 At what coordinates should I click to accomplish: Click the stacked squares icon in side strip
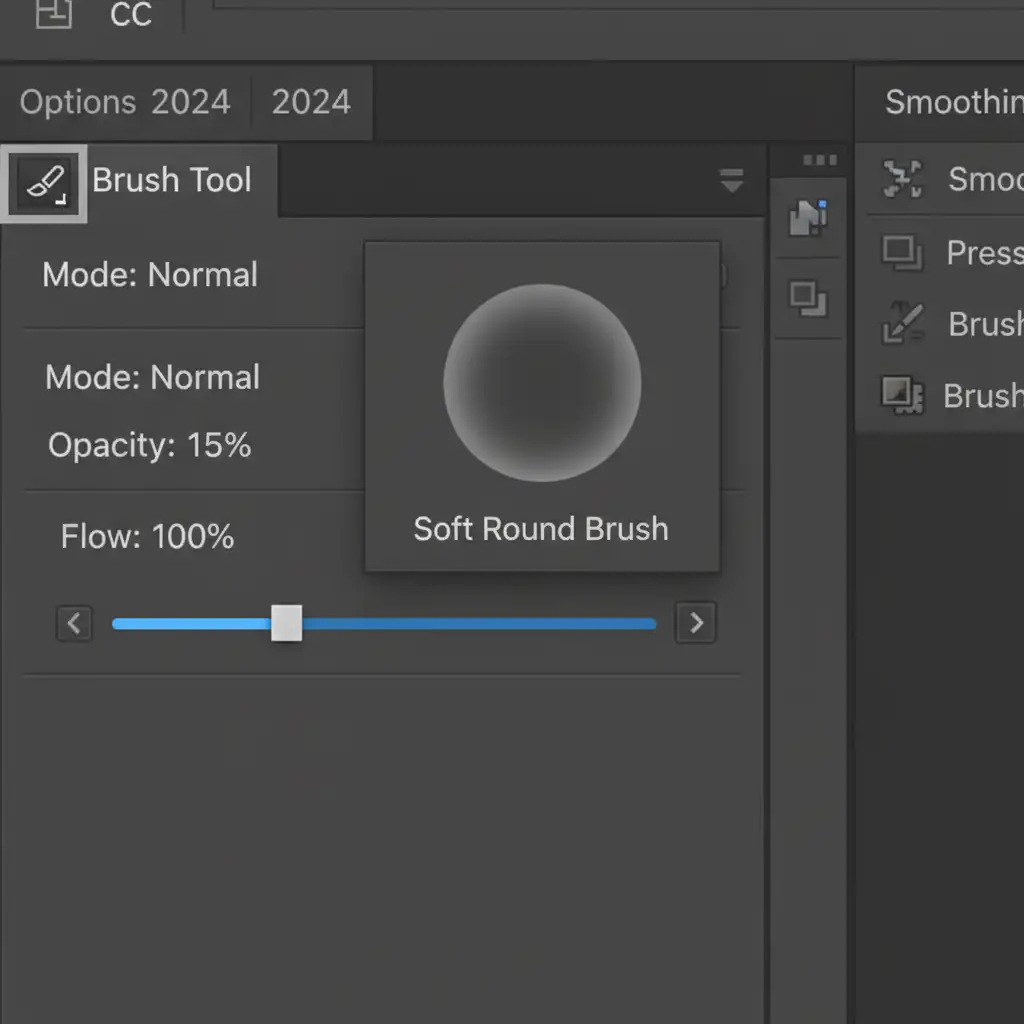pos(807,298)
